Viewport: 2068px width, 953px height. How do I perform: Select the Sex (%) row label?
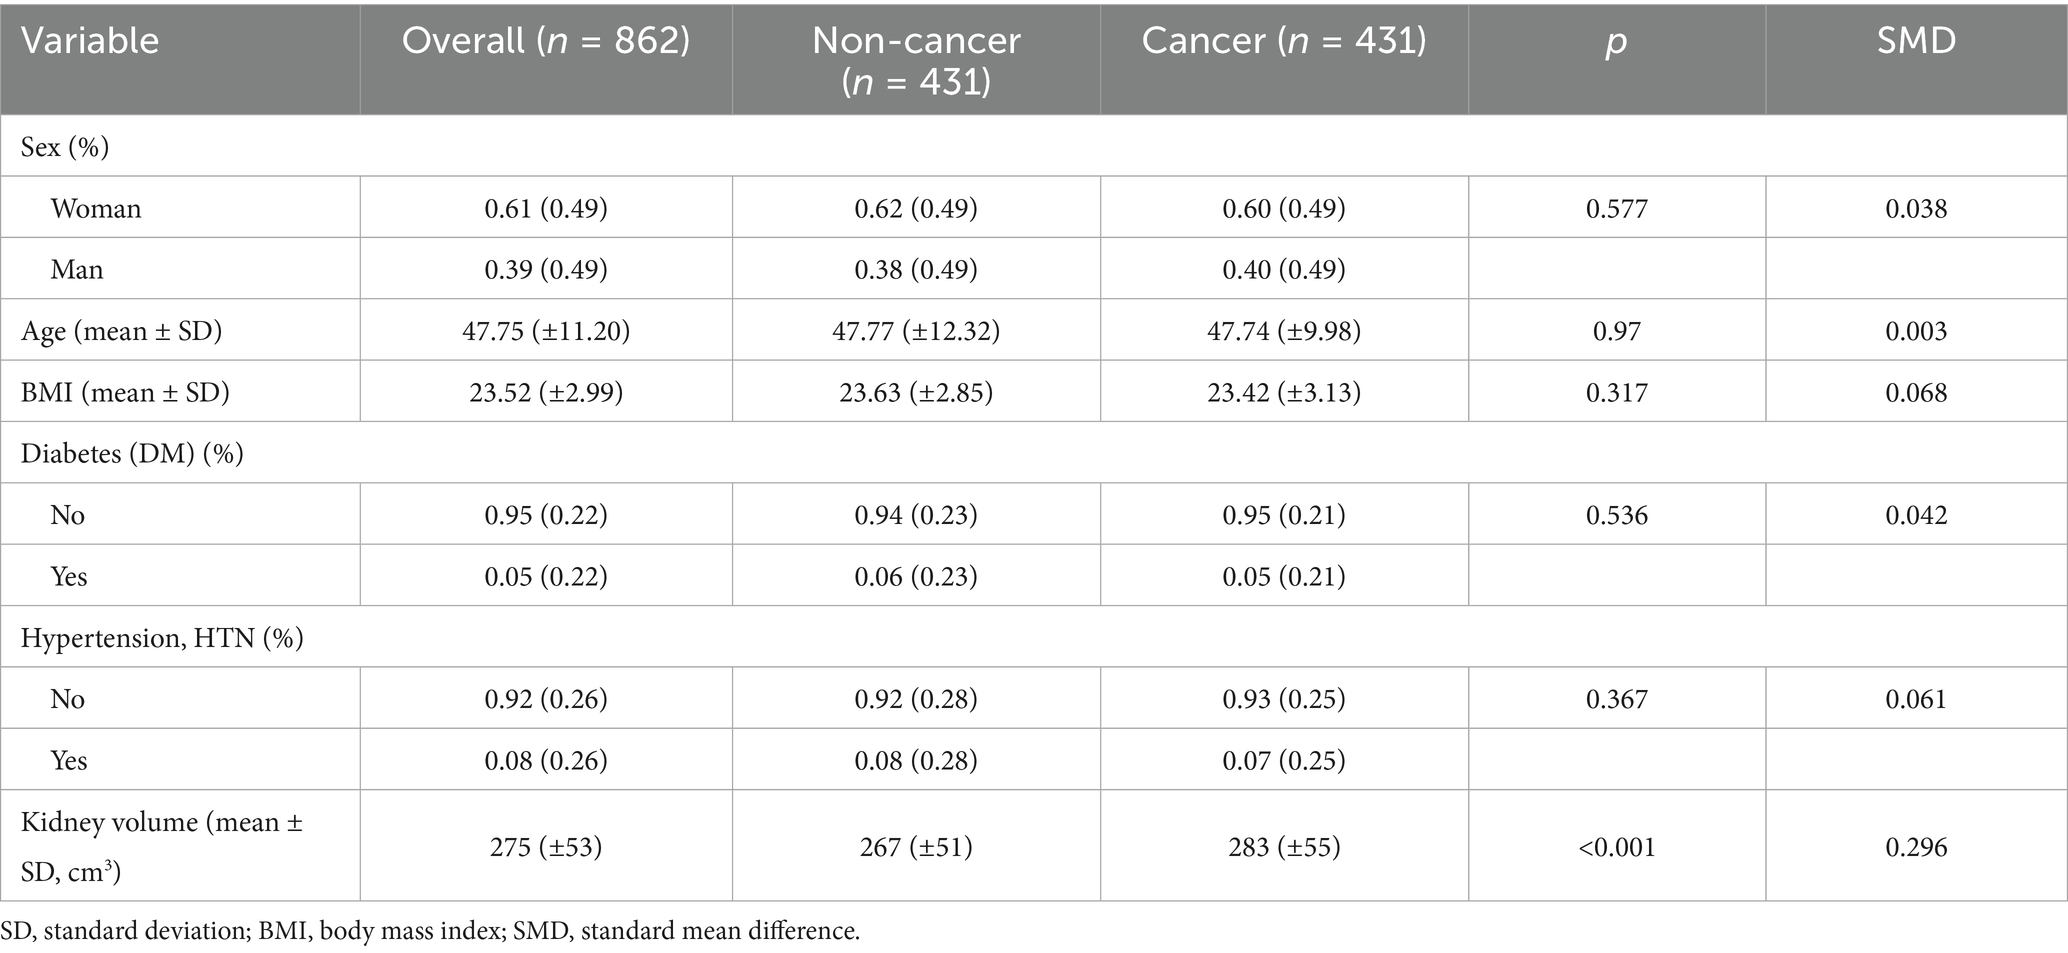[65, 147]
